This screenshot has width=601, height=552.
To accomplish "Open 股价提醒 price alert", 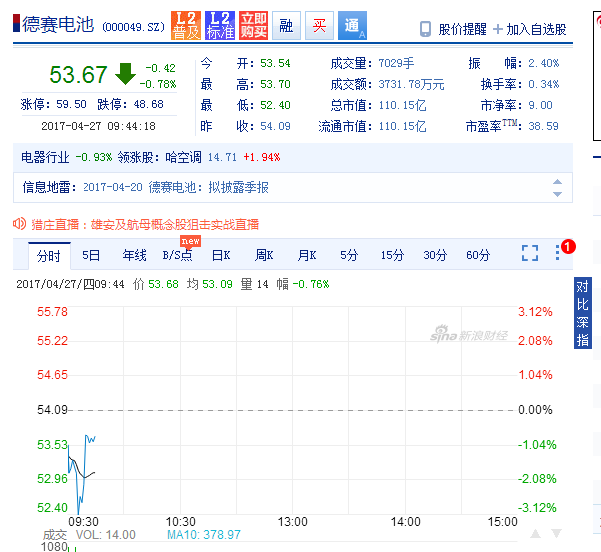I will [x=462, y=29].
